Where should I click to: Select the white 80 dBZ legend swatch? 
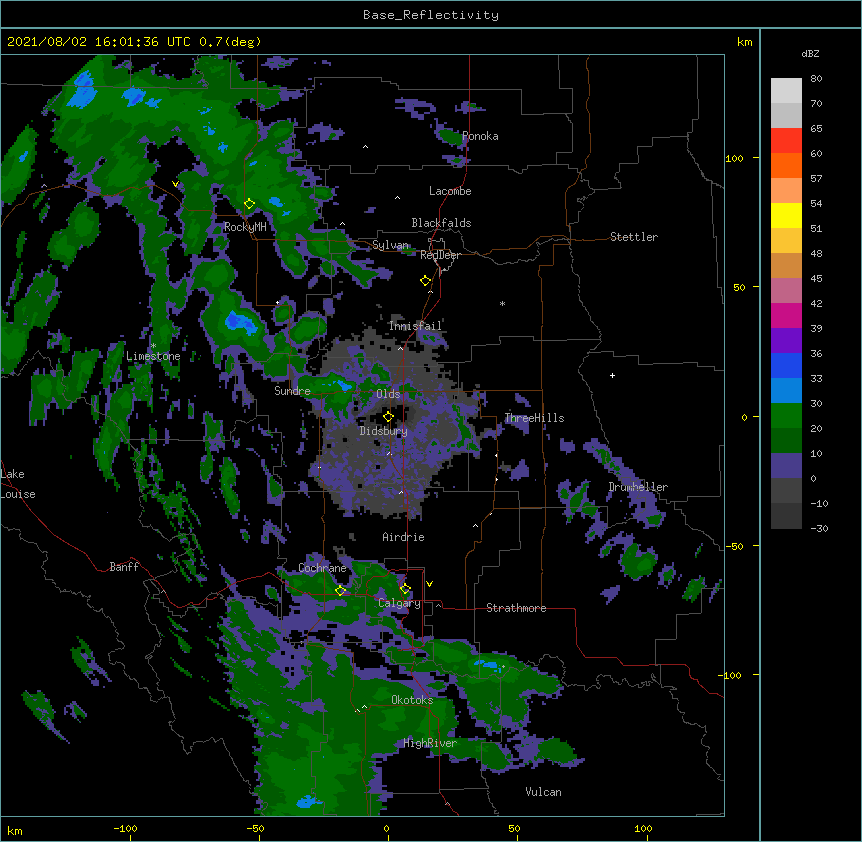(786, 91)
